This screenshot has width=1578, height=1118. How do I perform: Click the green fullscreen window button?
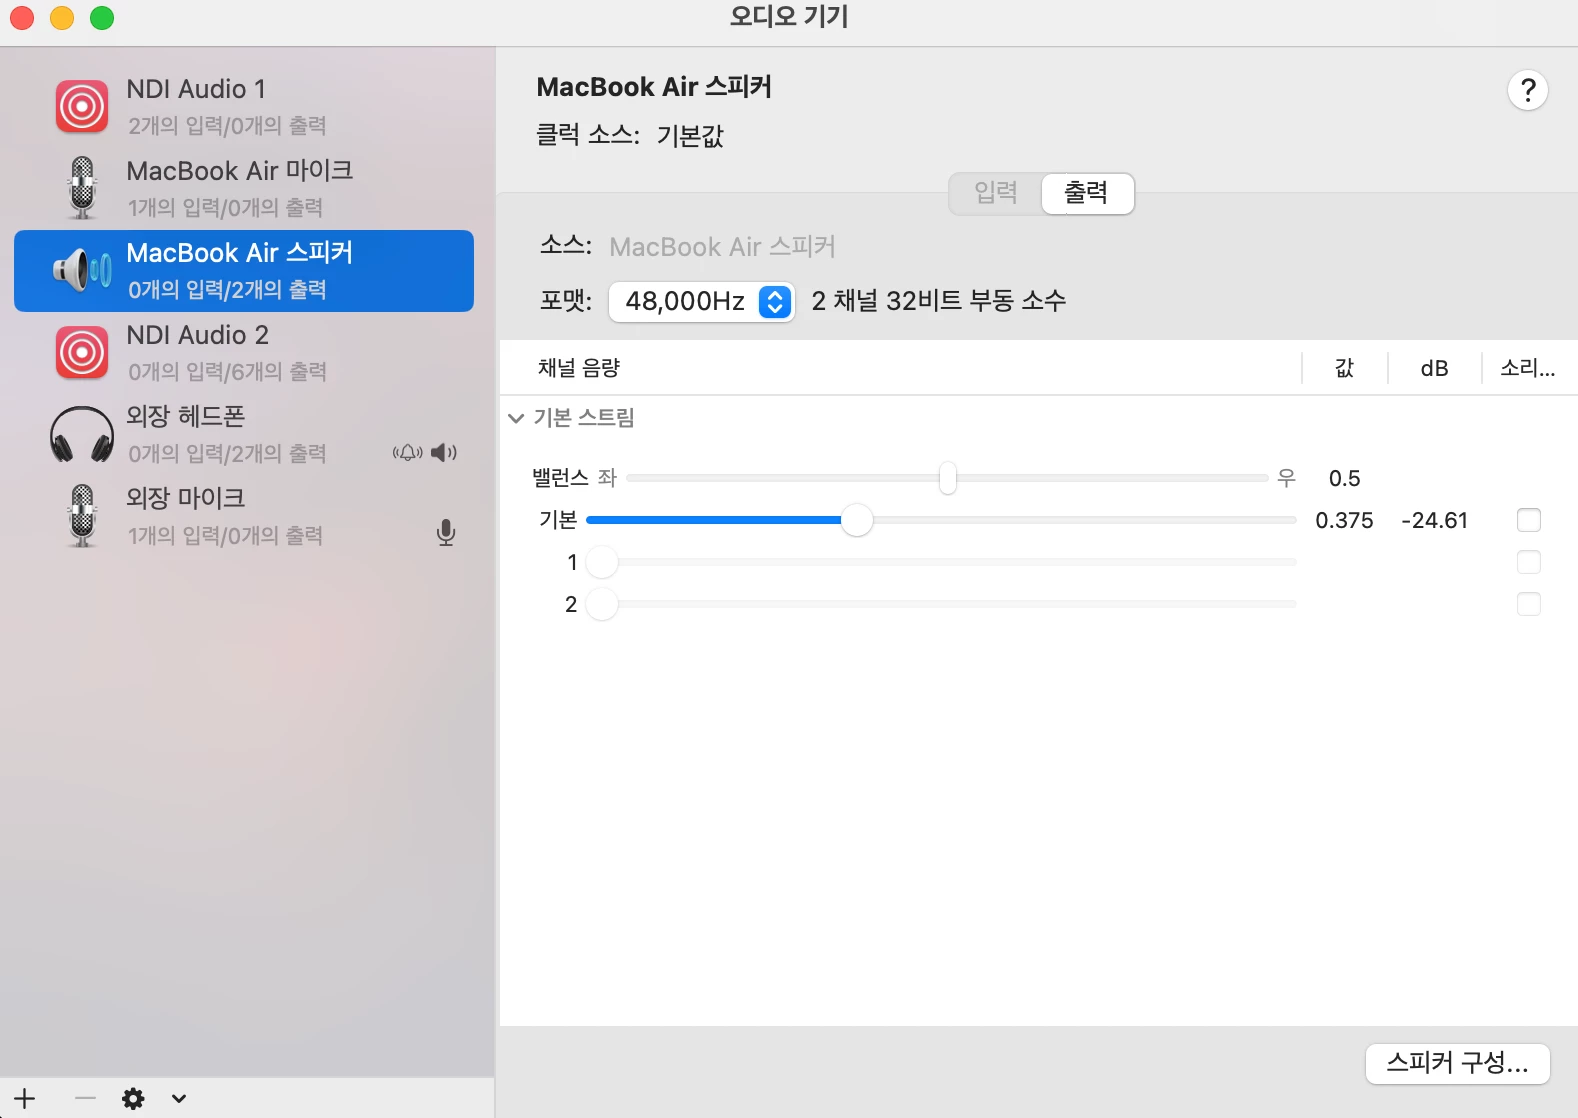[102, 18]
